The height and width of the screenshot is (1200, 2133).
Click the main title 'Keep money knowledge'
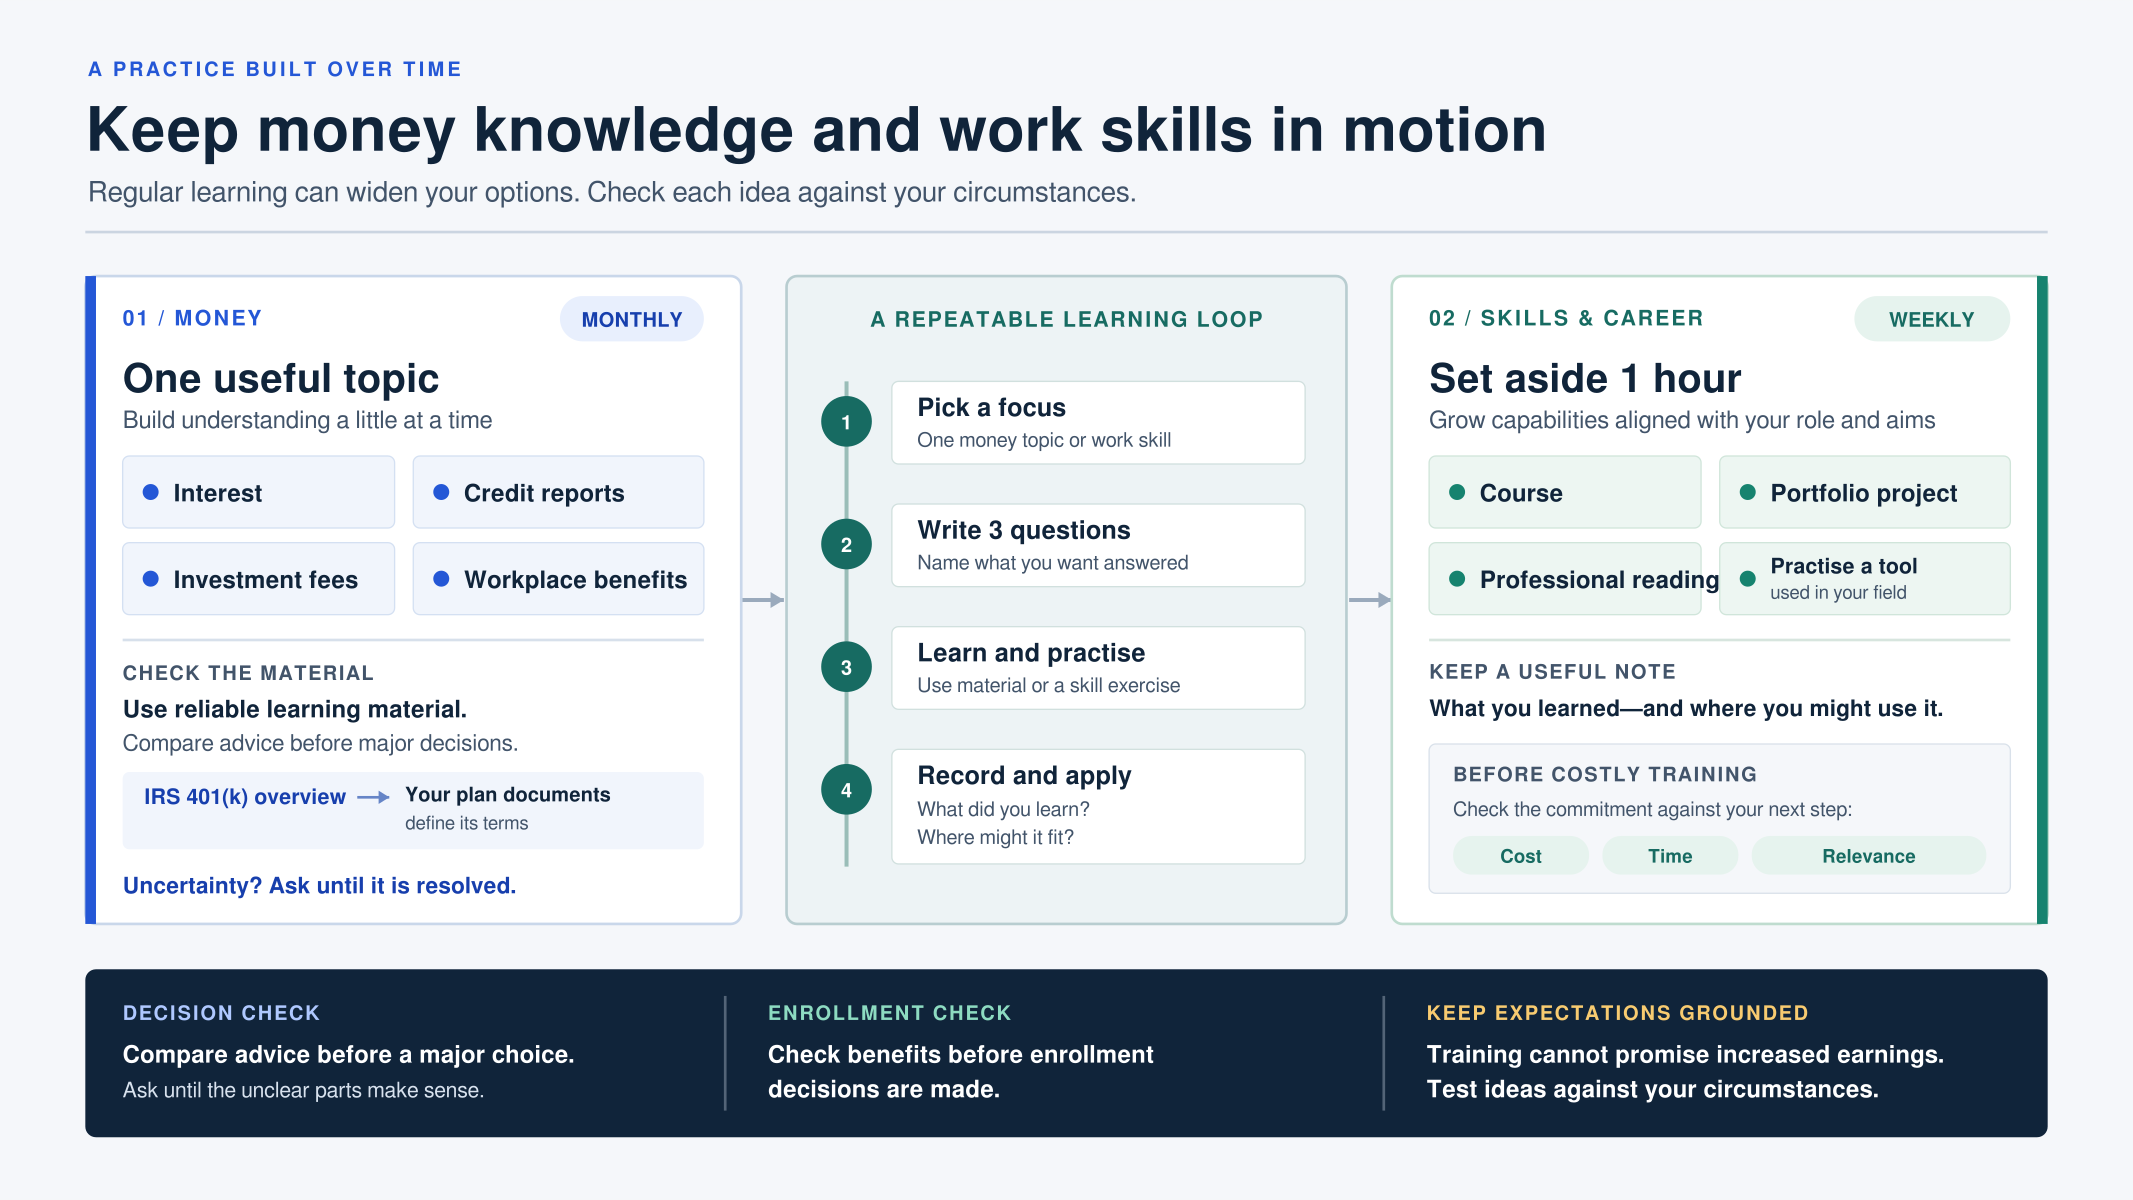[x=816, y=130]
